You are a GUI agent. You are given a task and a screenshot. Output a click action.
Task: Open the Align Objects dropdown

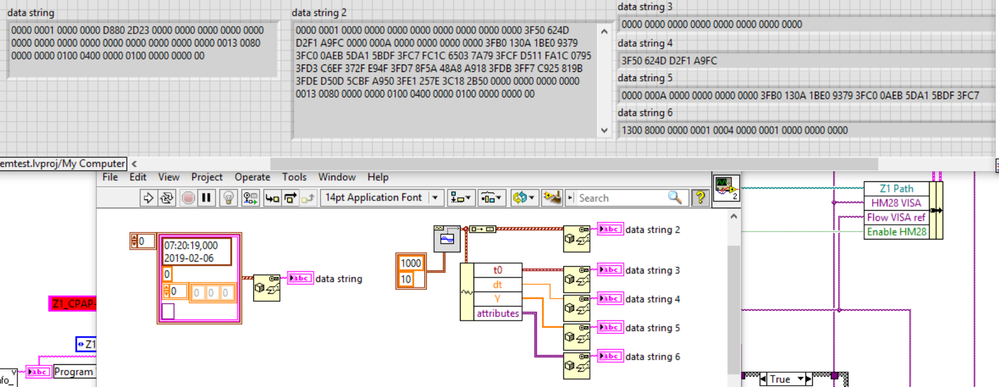[460, 198]
